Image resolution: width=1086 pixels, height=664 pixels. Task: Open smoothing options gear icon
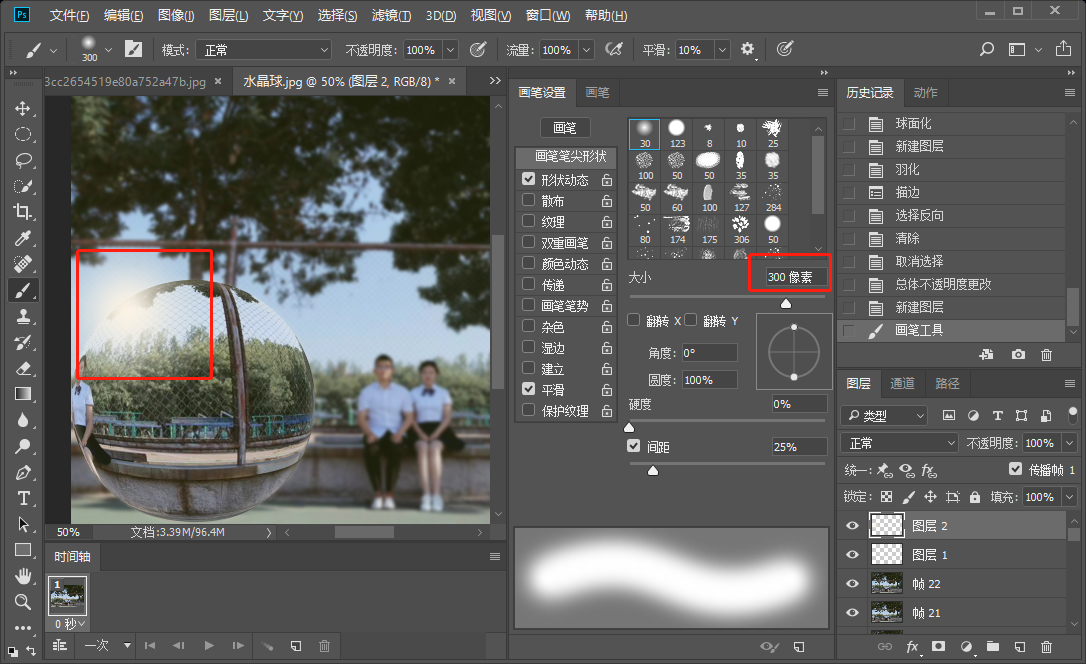(x=747, y=49)
